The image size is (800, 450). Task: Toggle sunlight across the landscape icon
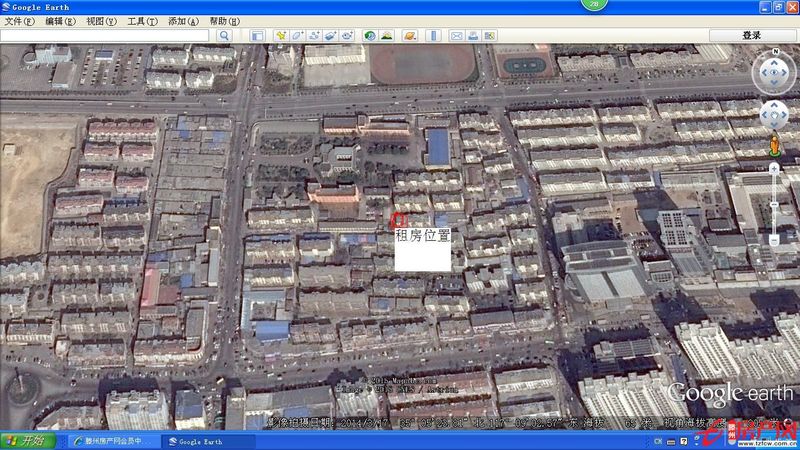click(x=386, y=36)
